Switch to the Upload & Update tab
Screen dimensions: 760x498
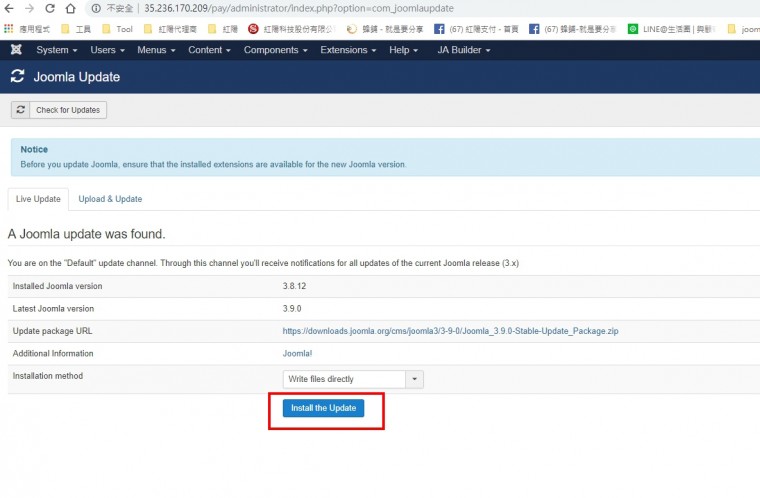110,199
